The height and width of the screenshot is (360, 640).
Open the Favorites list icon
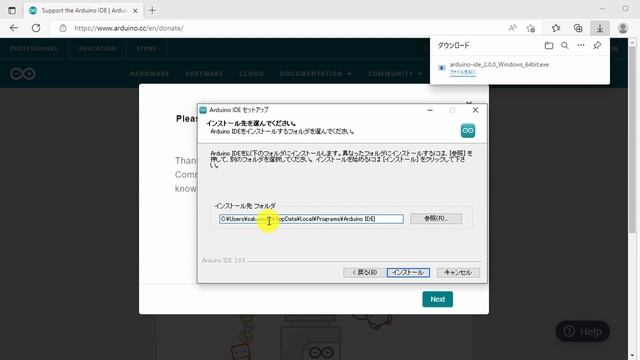(x=556, y=28)
